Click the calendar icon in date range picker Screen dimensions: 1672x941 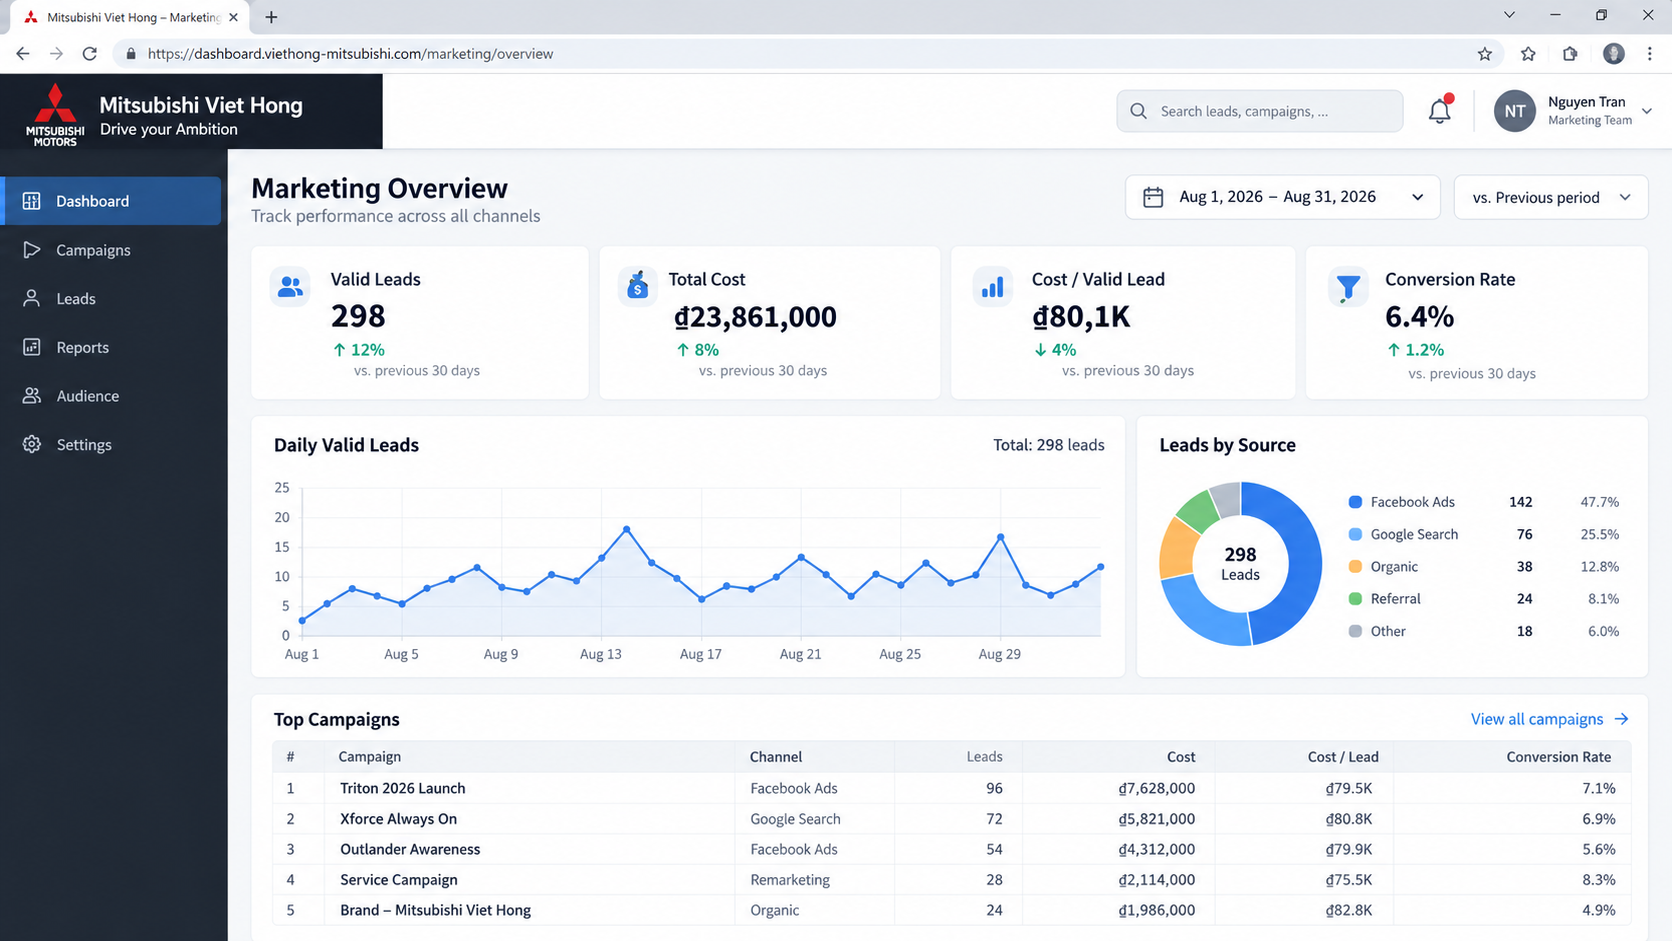(x=1153, y=197)
